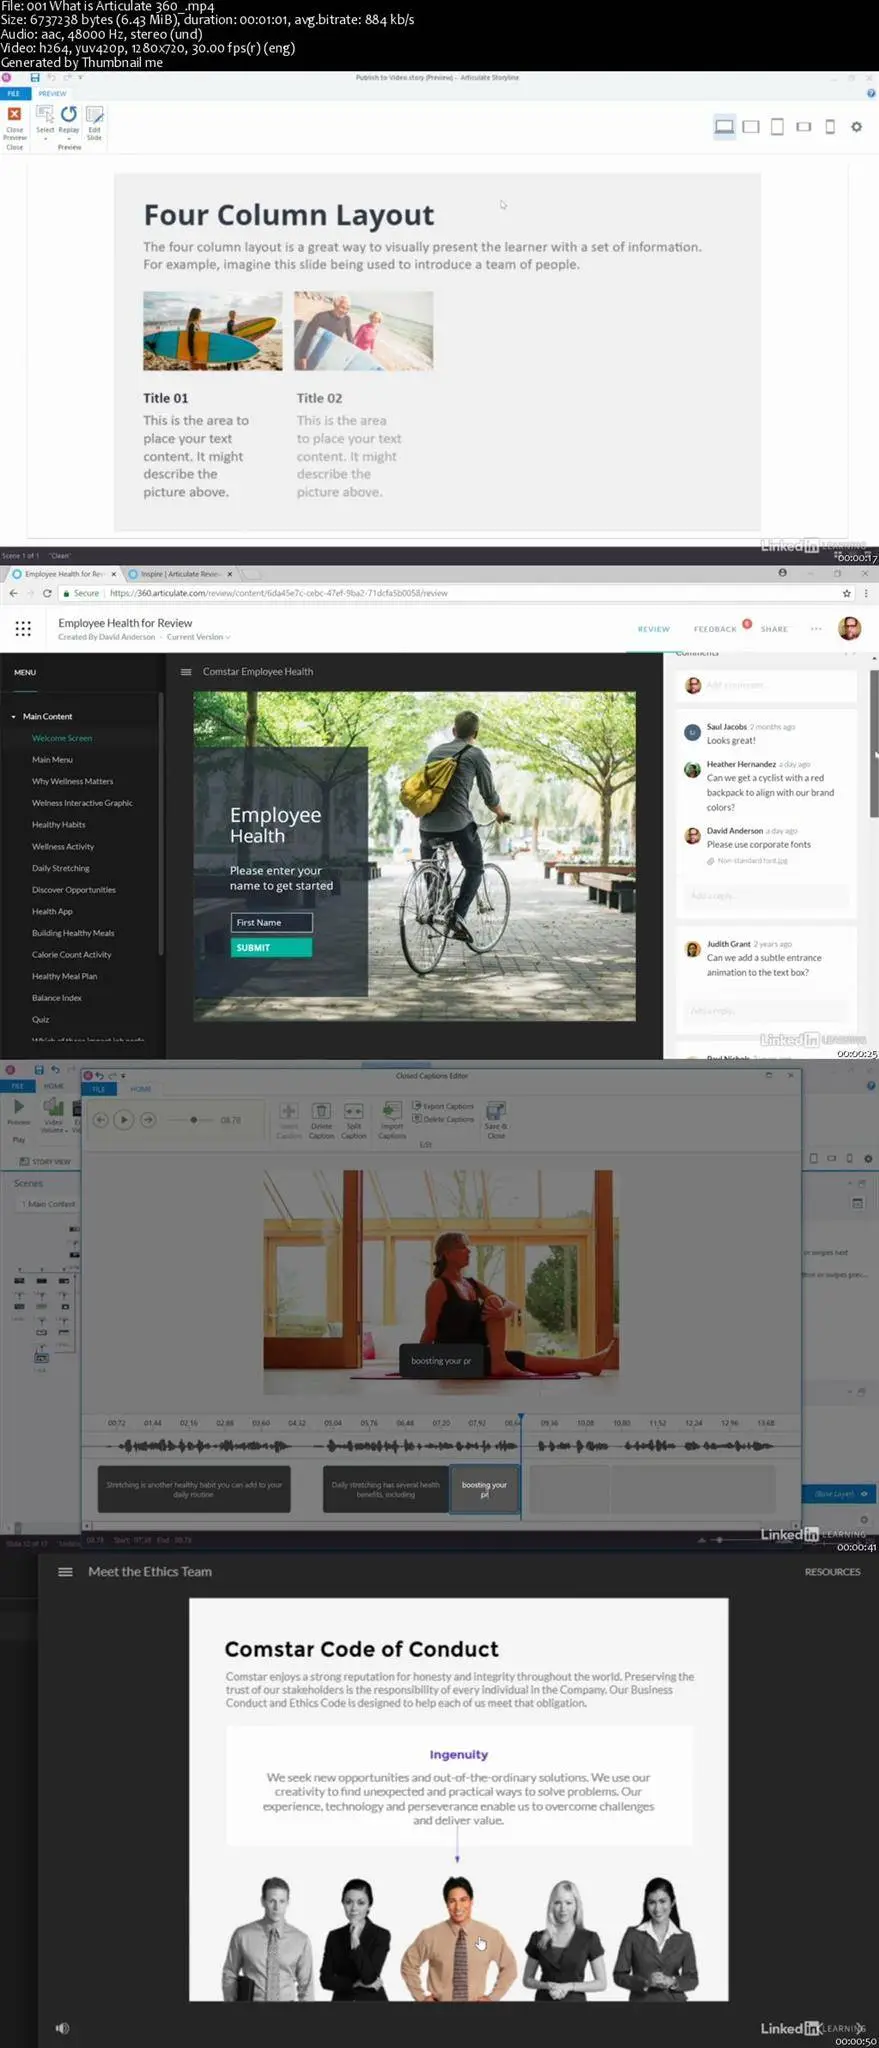Toggle course hamburger menu beside Comstar Employee Health
879x2048 pixels.
pos(186,672)
